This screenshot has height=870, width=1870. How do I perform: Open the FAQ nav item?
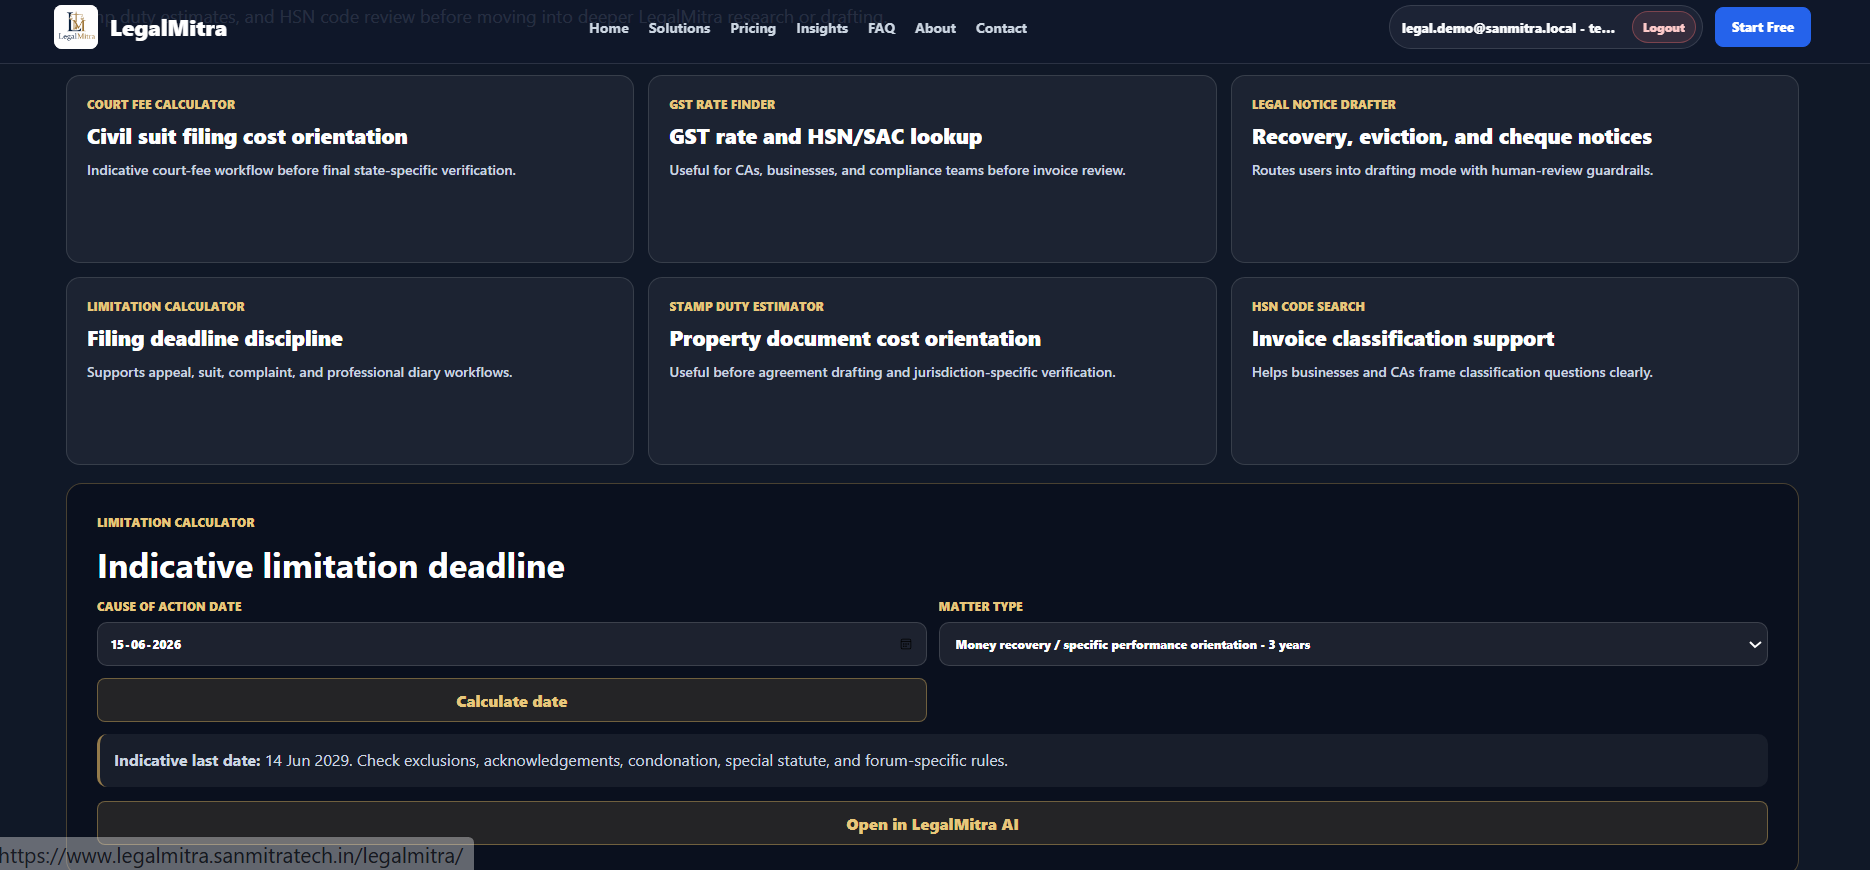[882, 28]
